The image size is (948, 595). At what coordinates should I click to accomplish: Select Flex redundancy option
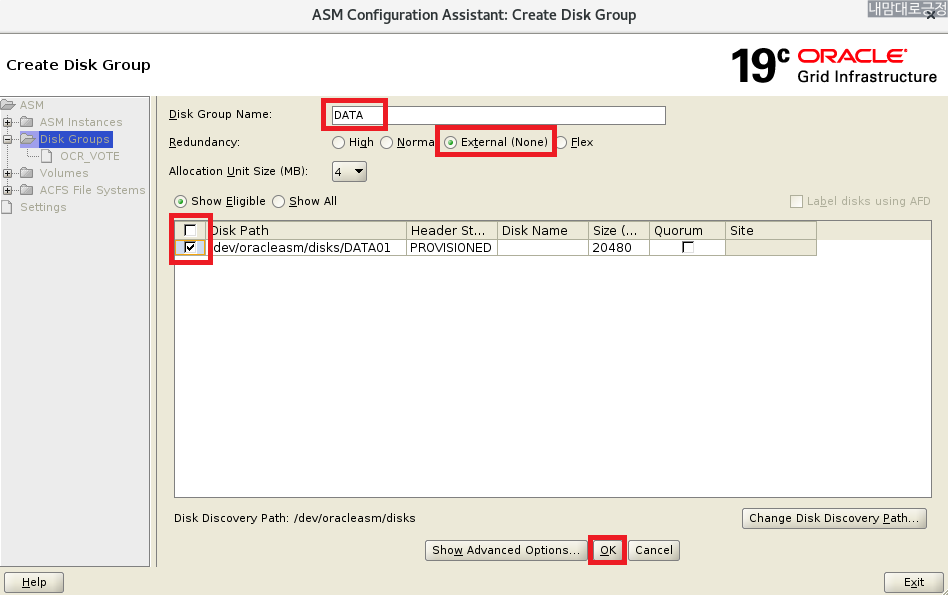coord(561,143)
